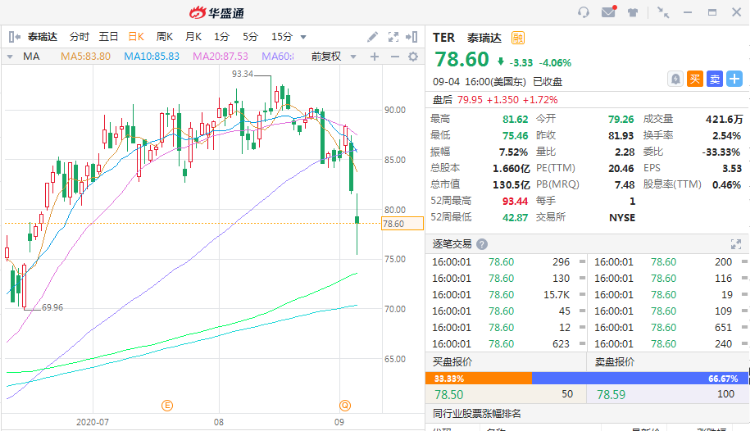Switch to 五日 five-day chart
The height and width of the screenshot is (431, 750).
(108, 37)
